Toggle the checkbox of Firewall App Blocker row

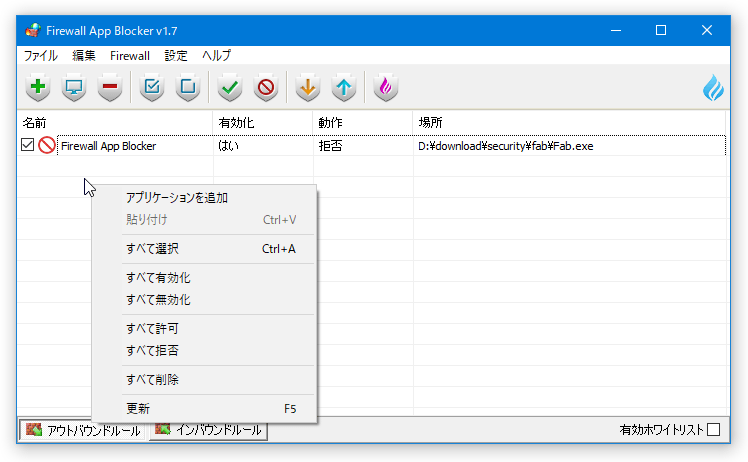(28, 145)
